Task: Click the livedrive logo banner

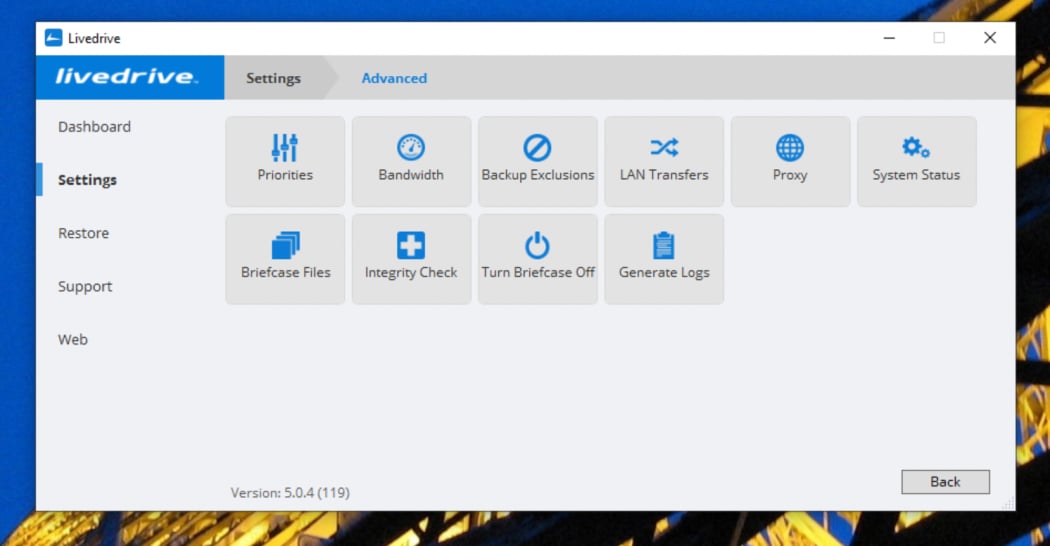Action: click(127, 77)
